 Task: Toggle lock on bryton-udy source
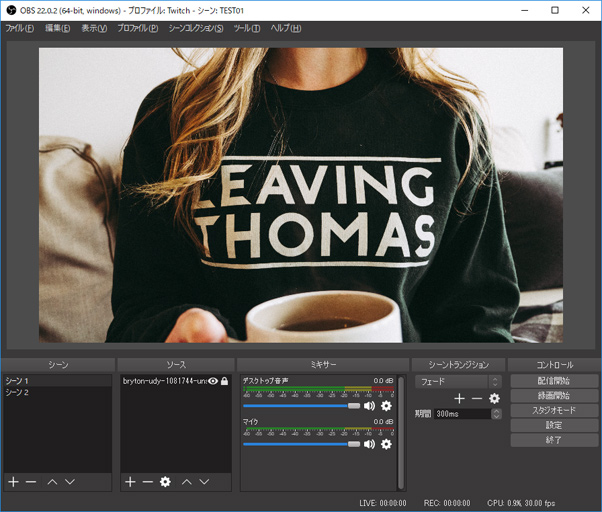[225, 381]
